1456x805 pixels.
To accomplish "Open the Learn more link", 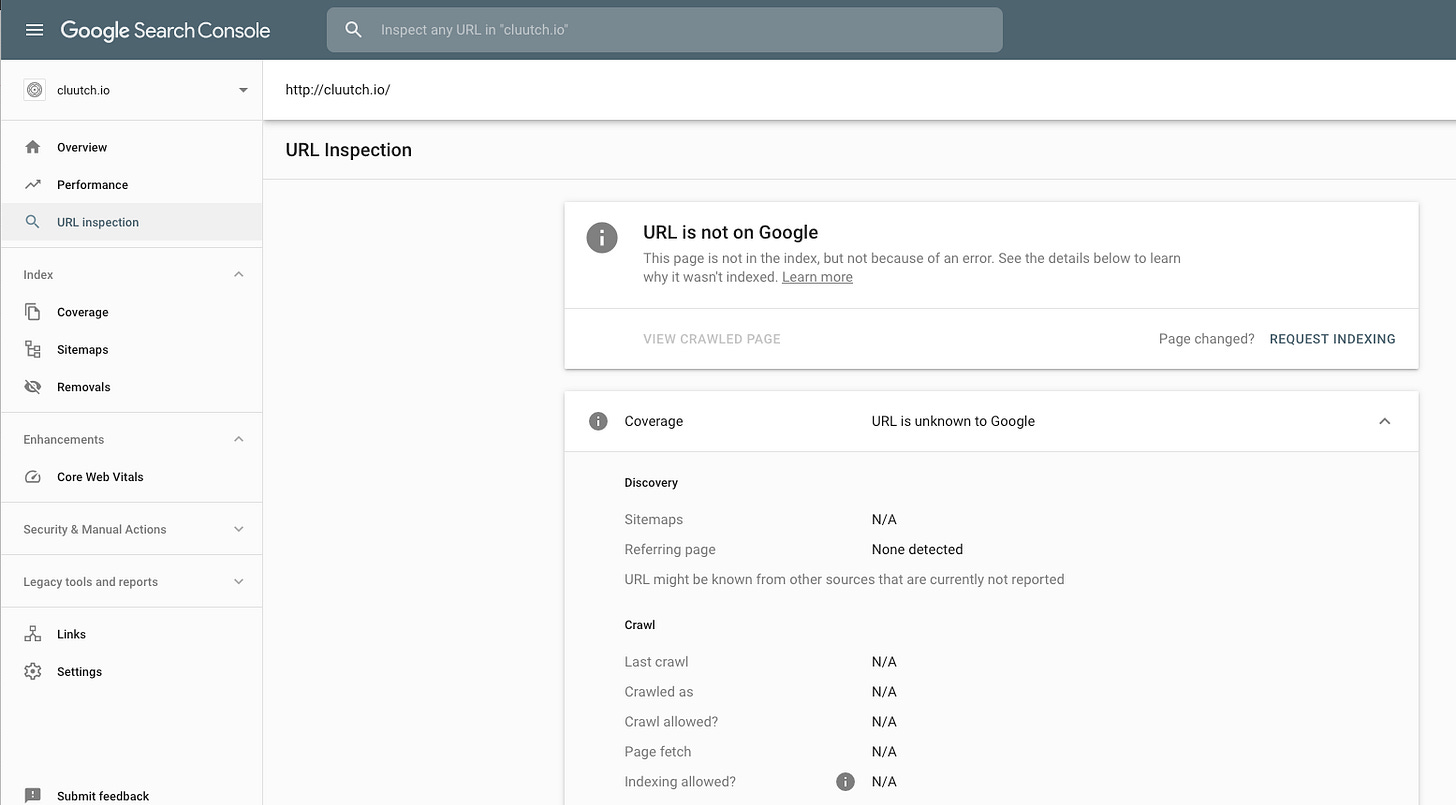I will pyautogui.click(x=817, y=277).
